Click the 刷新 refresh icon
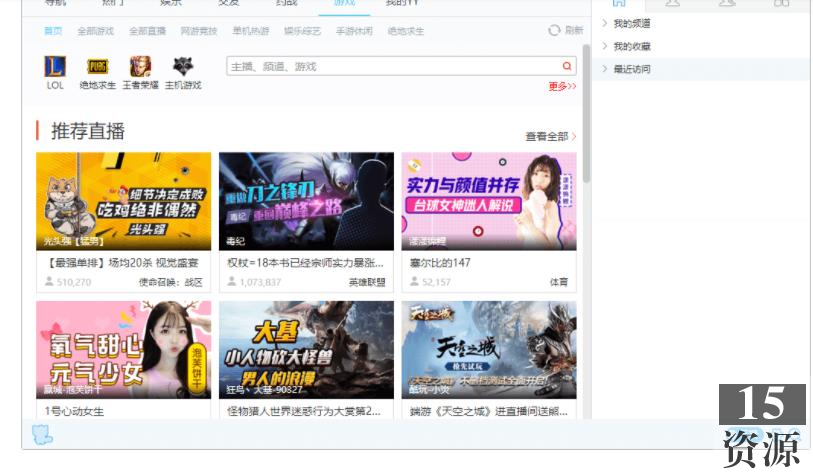Screen dimensions: 813x476 pyautogui.click(x=554, y=30)
